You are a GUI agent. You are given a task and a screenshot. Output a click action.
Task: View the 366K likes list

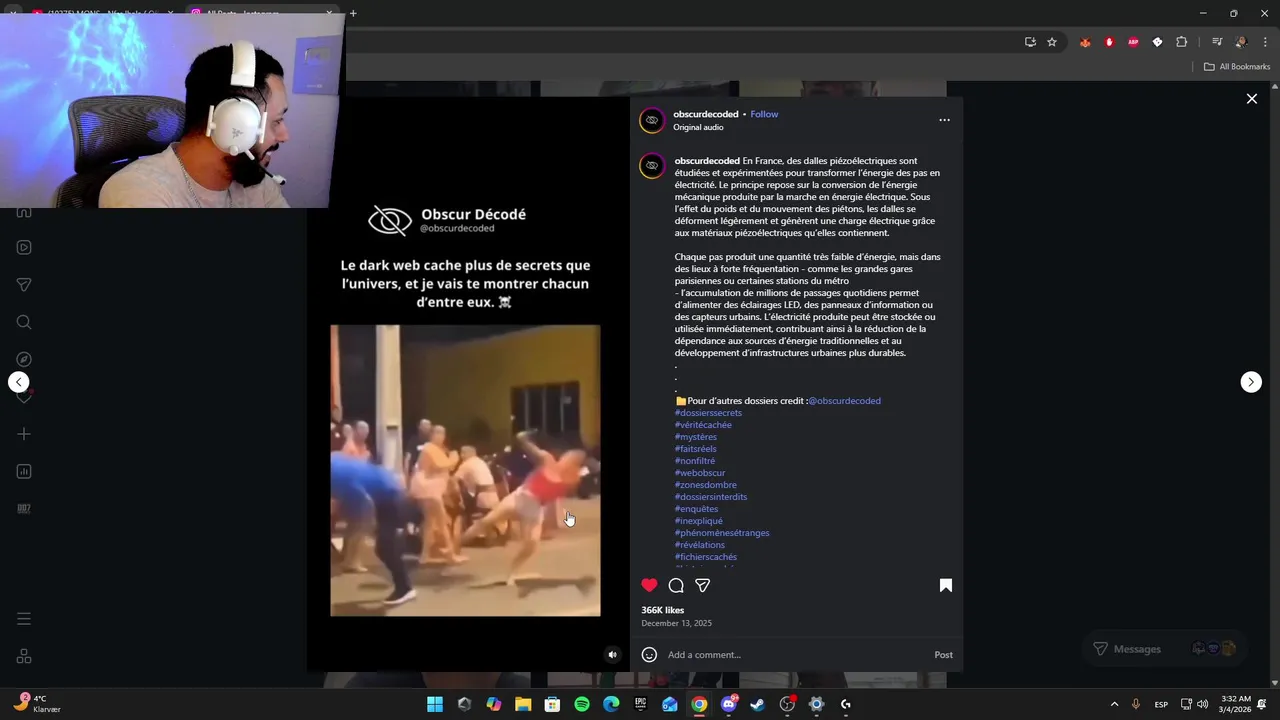(662, 610)
